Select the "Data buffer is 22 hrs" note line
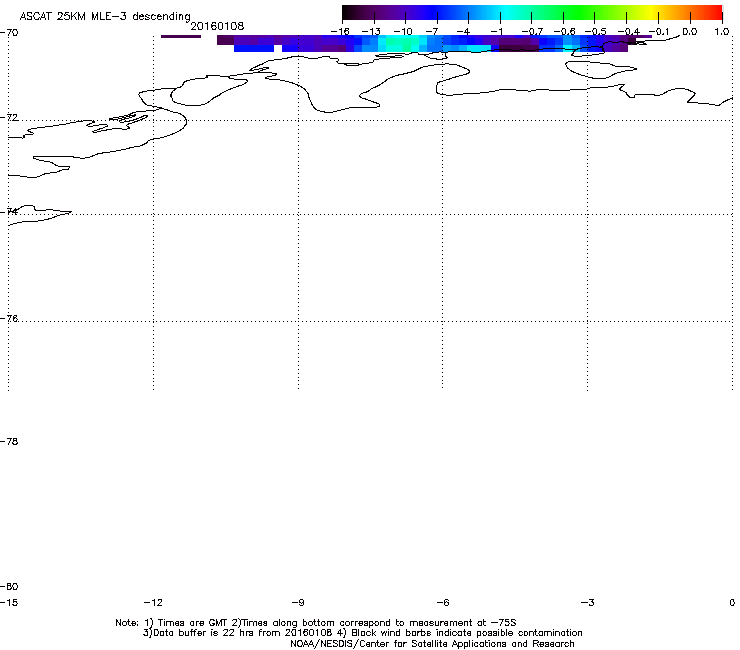740x650 pixels. pos(363,633)
